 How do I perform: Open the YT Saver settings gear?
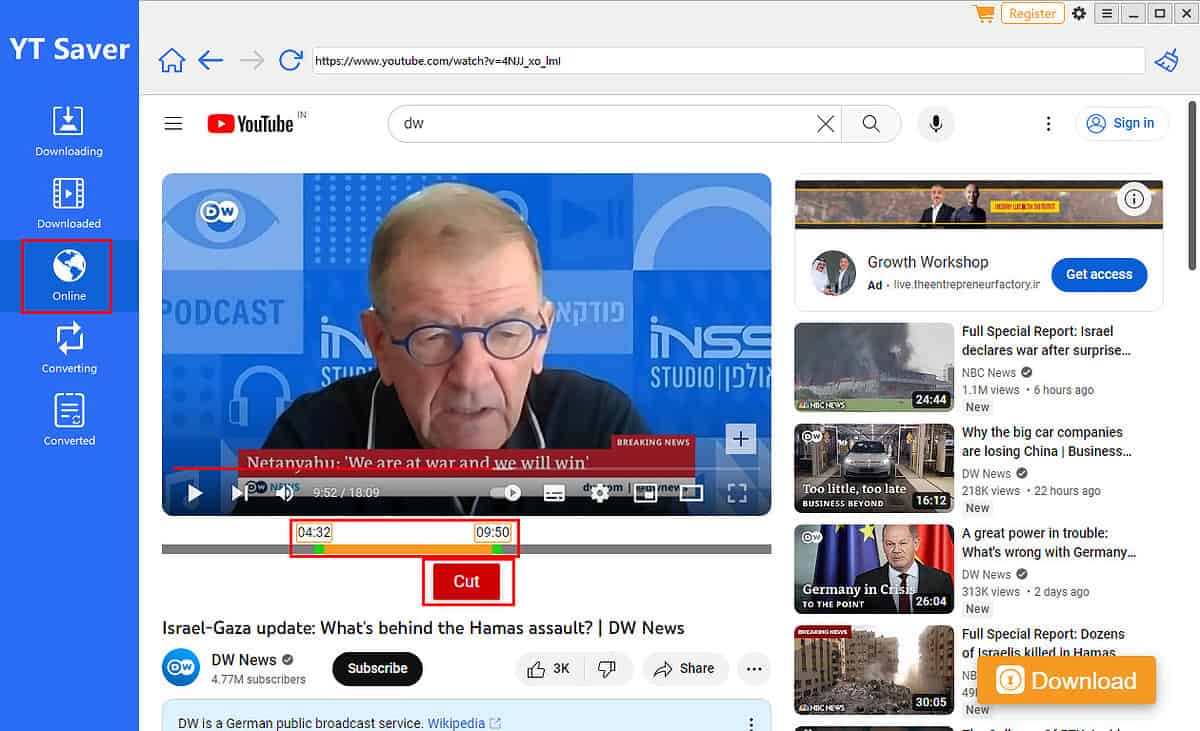click(1078, 13)
